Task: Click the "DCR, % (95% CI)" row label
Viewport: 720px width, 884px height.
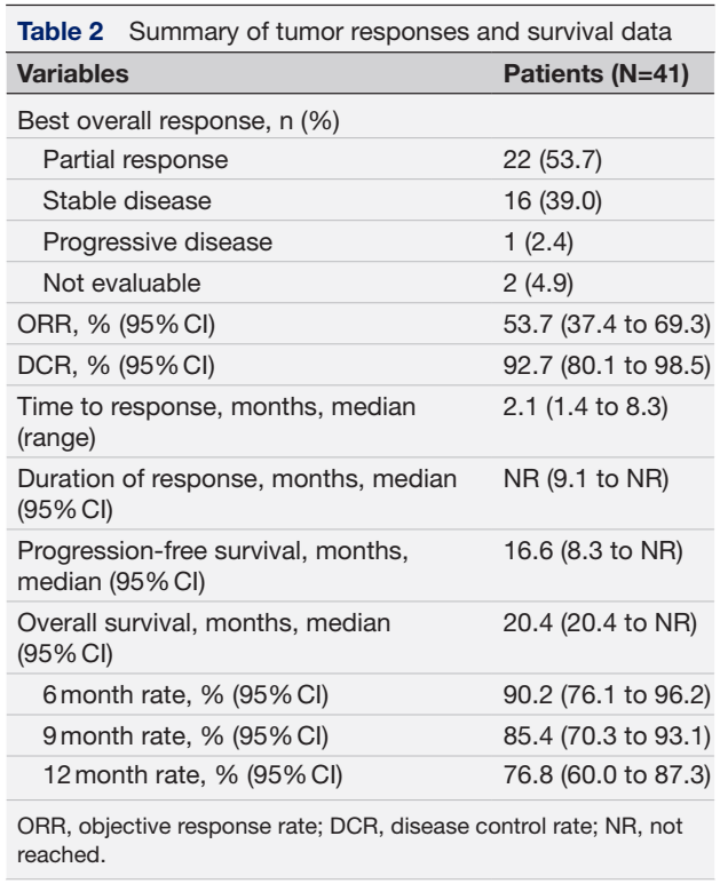Action: 116,366
